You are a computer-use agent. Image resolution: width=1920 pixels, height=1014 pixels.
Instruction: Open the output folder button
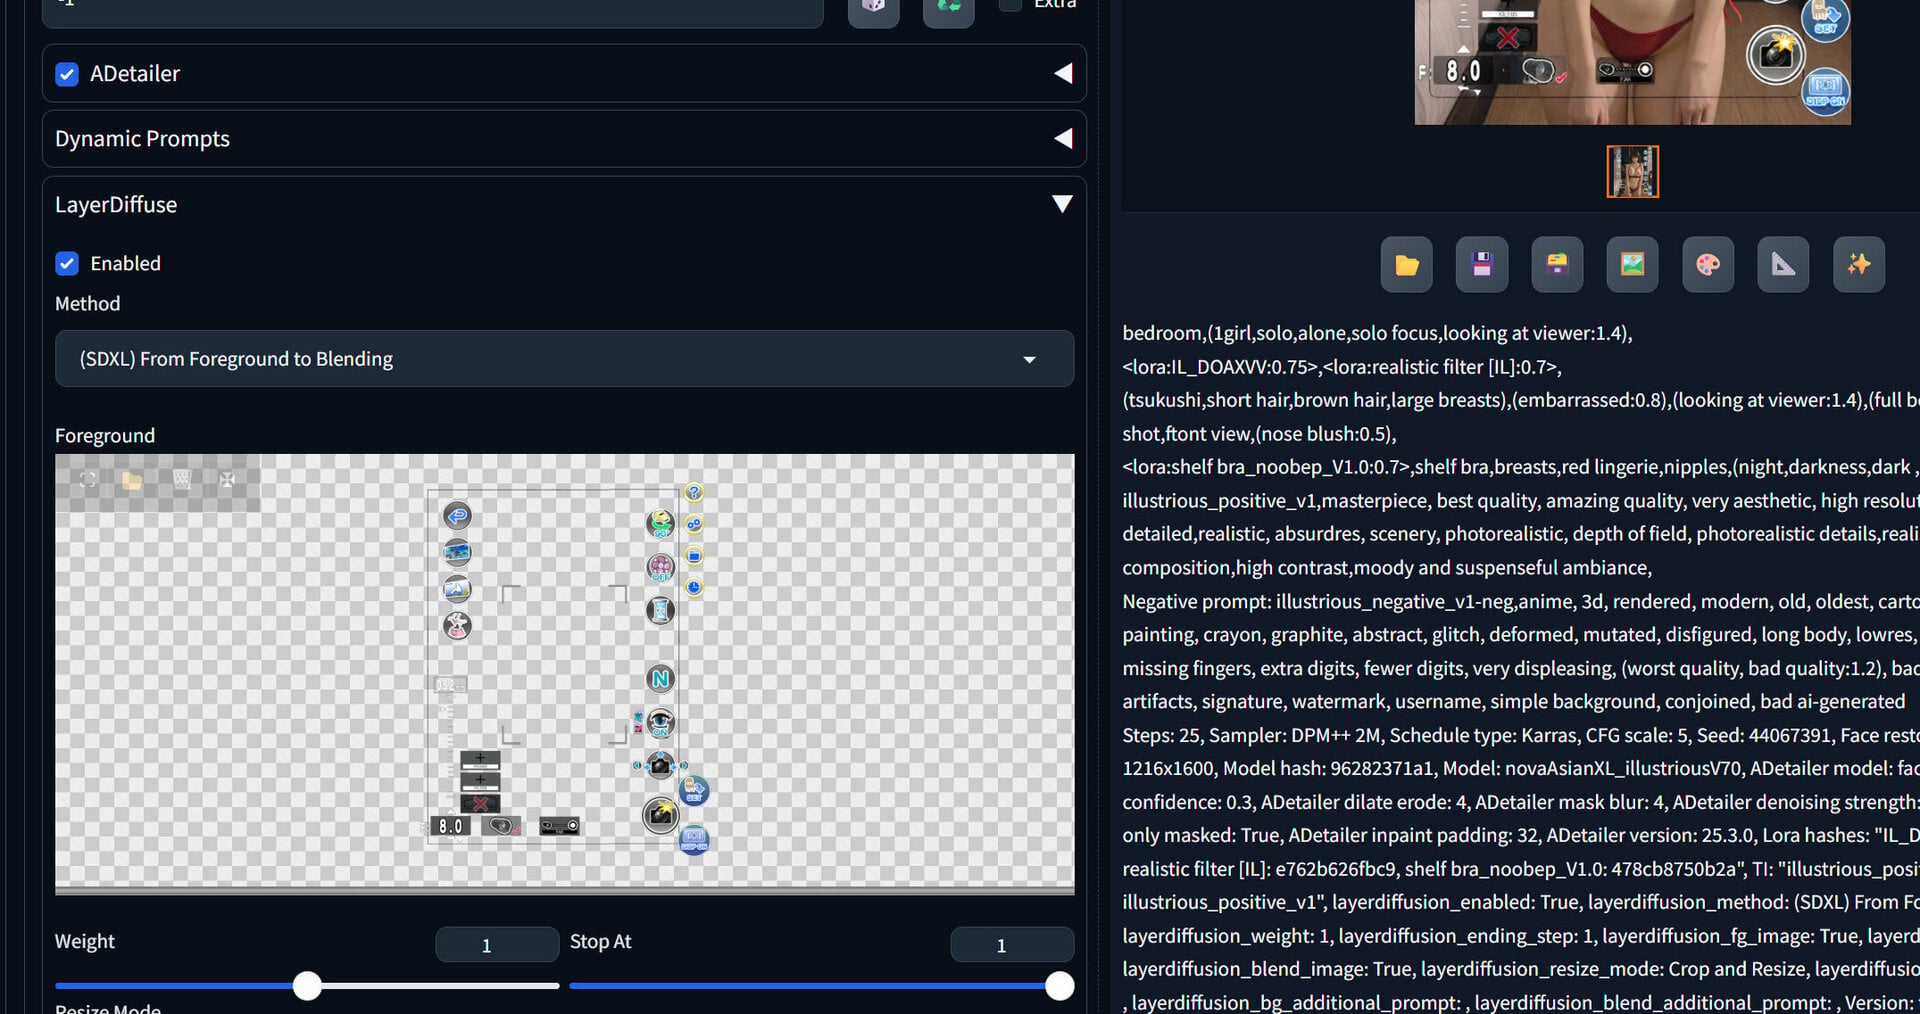[1406, 264]
